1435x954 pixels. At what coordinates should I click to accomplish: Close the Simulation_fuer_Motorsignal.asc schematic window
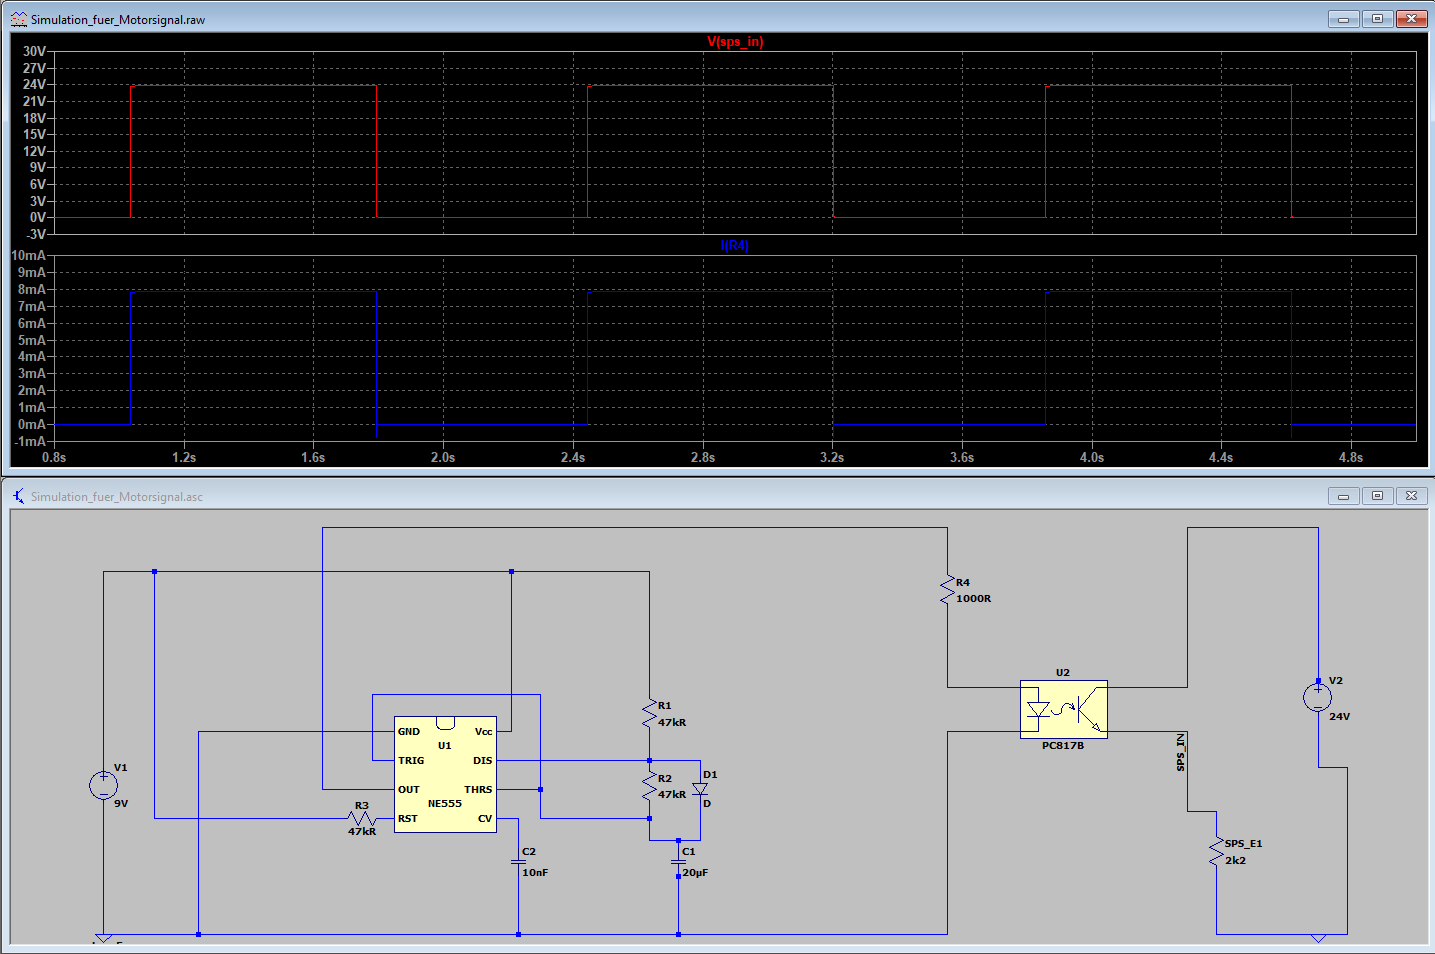pos(1411,495)
